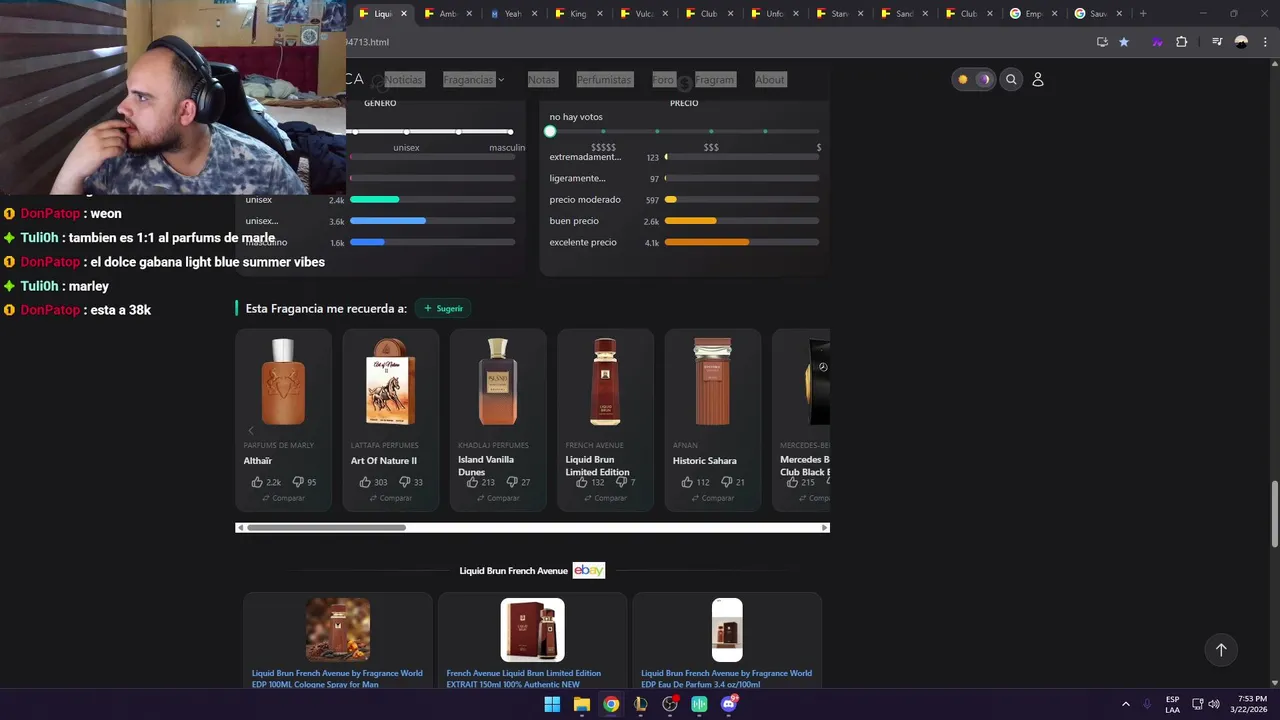Click the Chrome profile avatar
The height and width of the screenshot is (720, 1280).
pos(1241,42)
